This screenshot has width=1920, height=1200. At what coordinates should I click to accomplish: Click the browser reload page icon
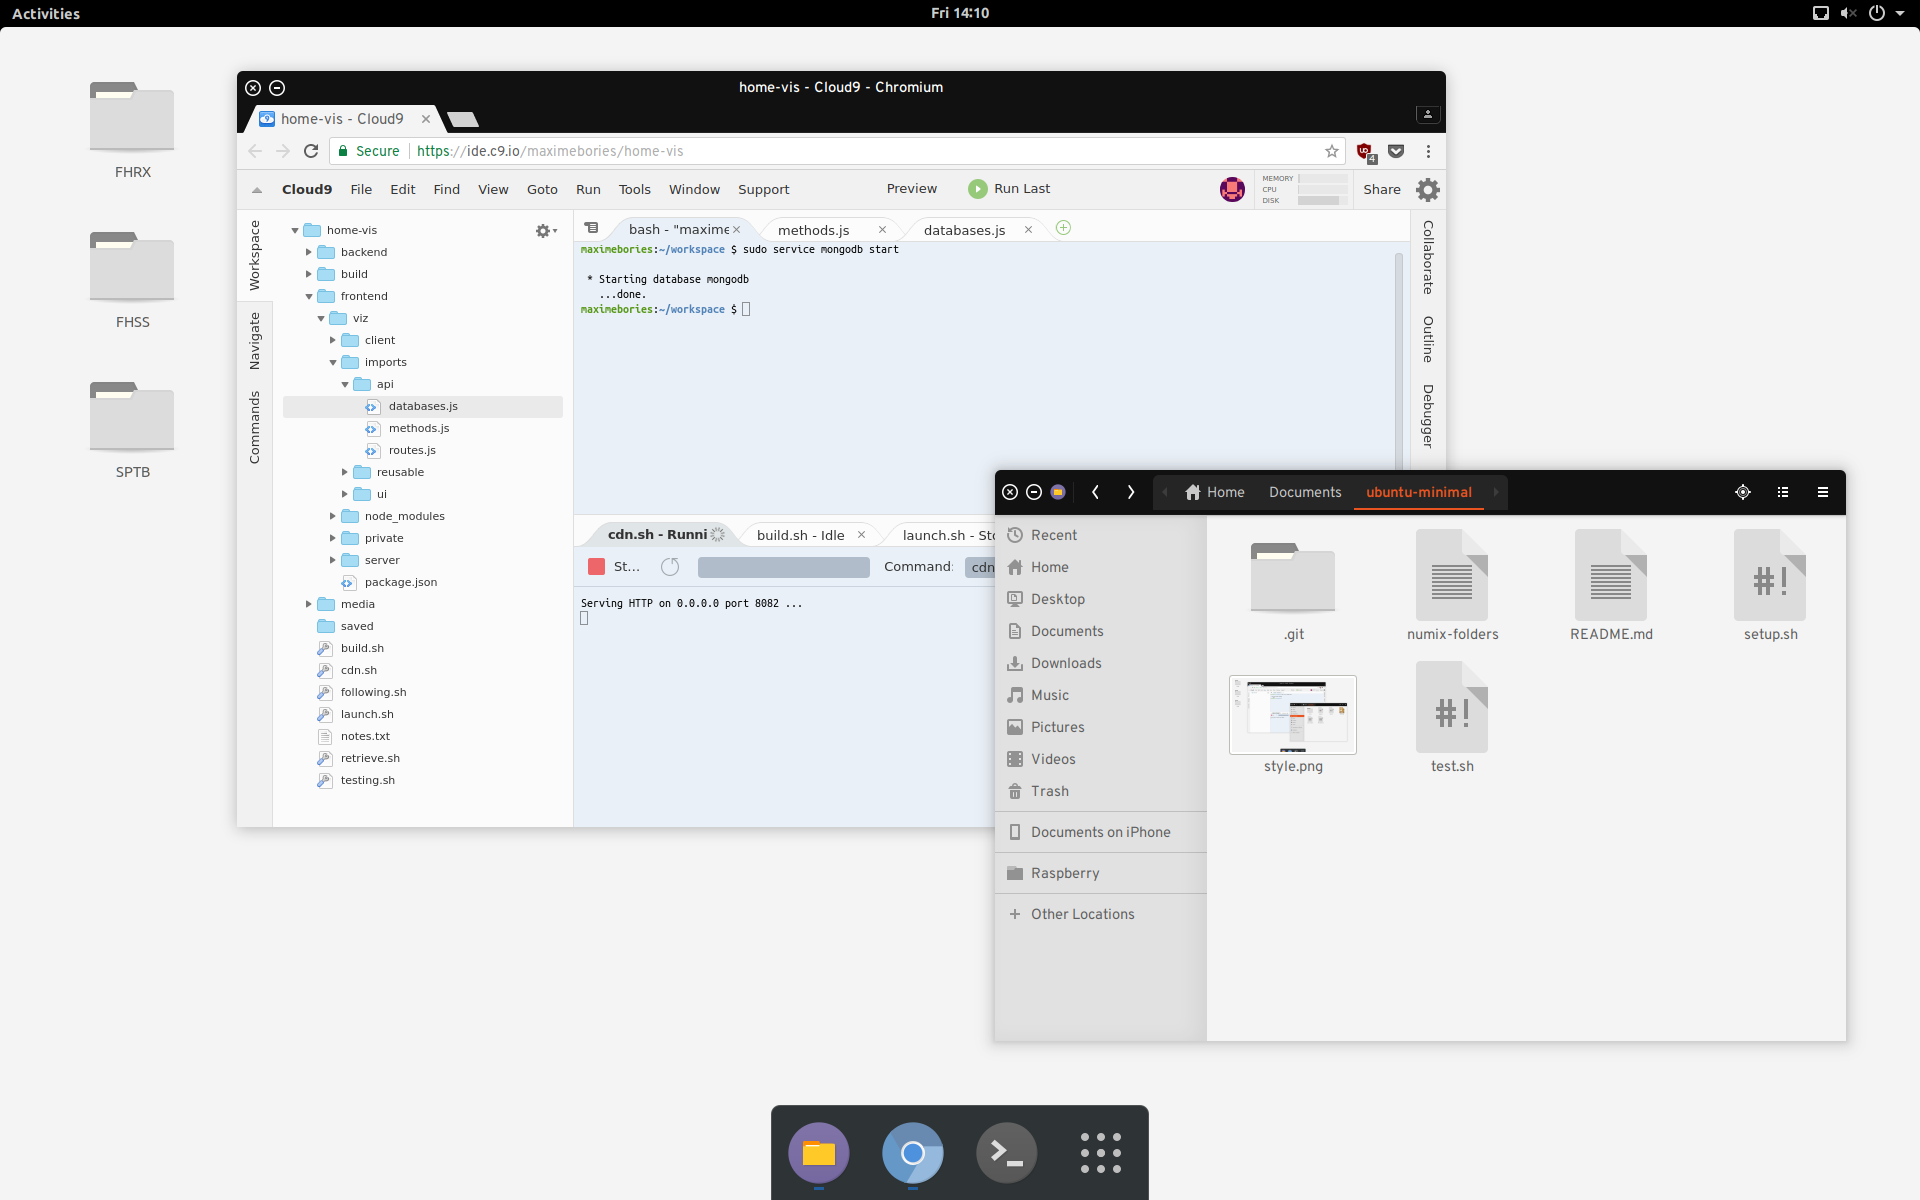pos(311,151)
